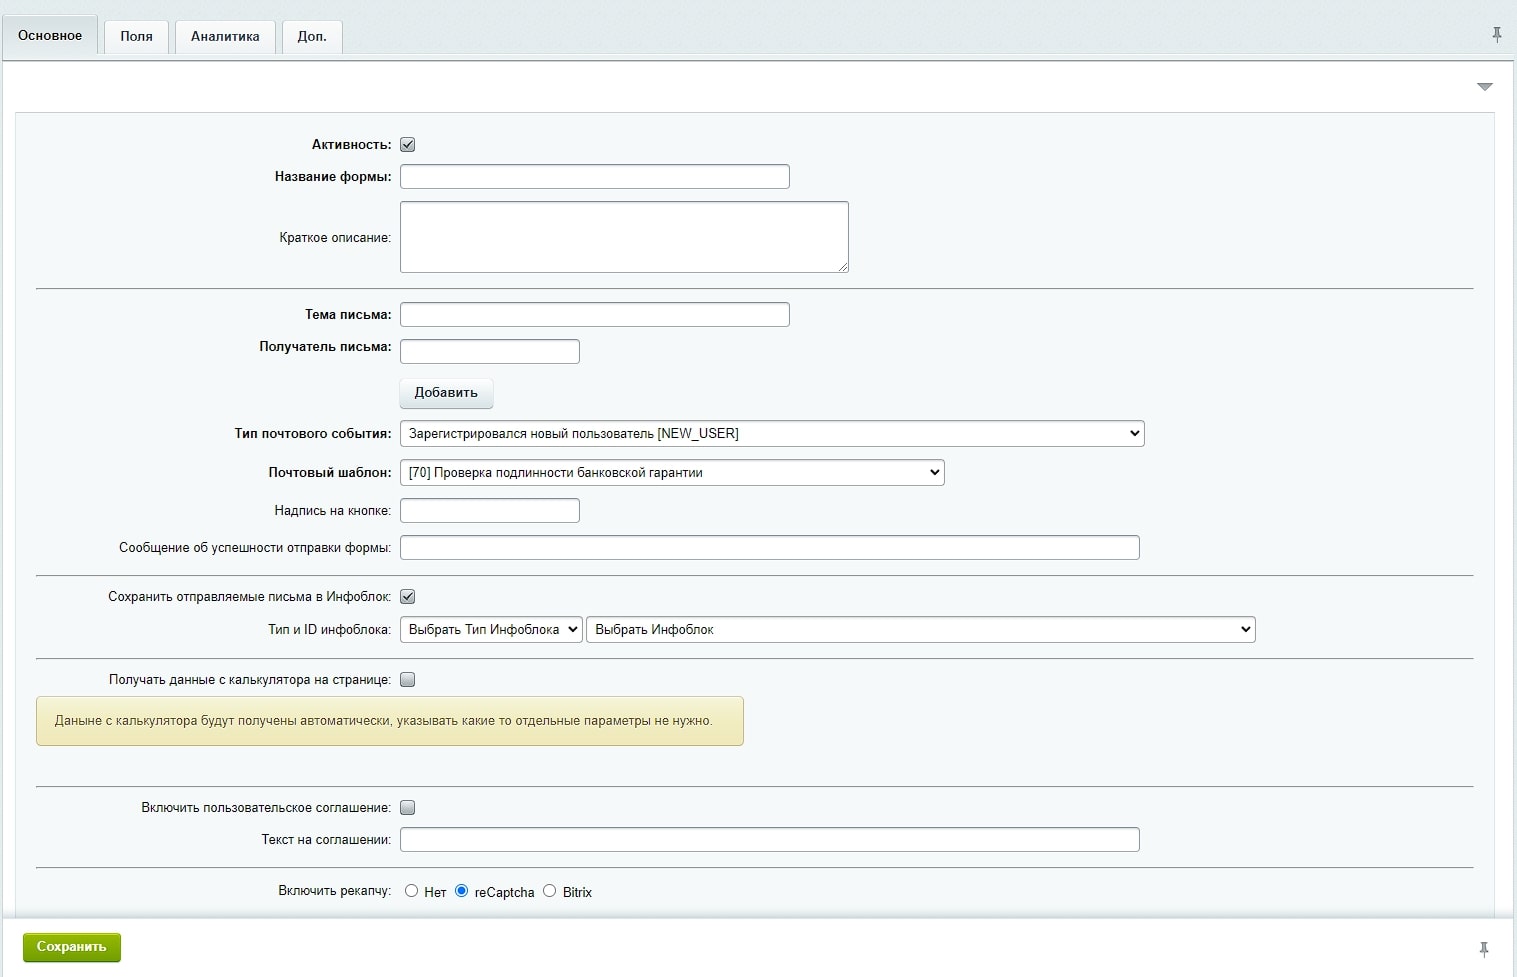Click the pin icon in the bottom bar
The height and width of the screenshot is (977, 1517).
[1484, 949]
